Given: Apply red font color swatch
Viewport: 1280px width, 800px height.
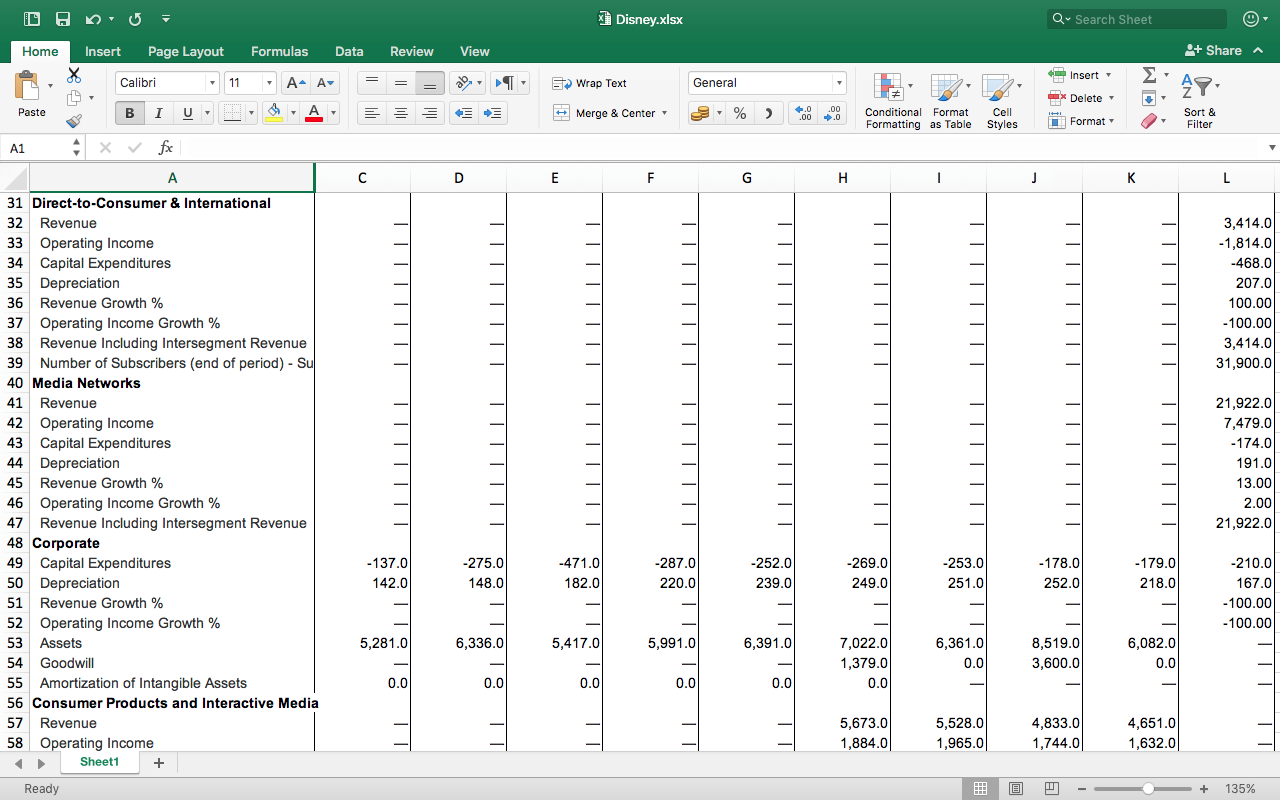Looking at the screenshot, I should (x=314, y=113).
